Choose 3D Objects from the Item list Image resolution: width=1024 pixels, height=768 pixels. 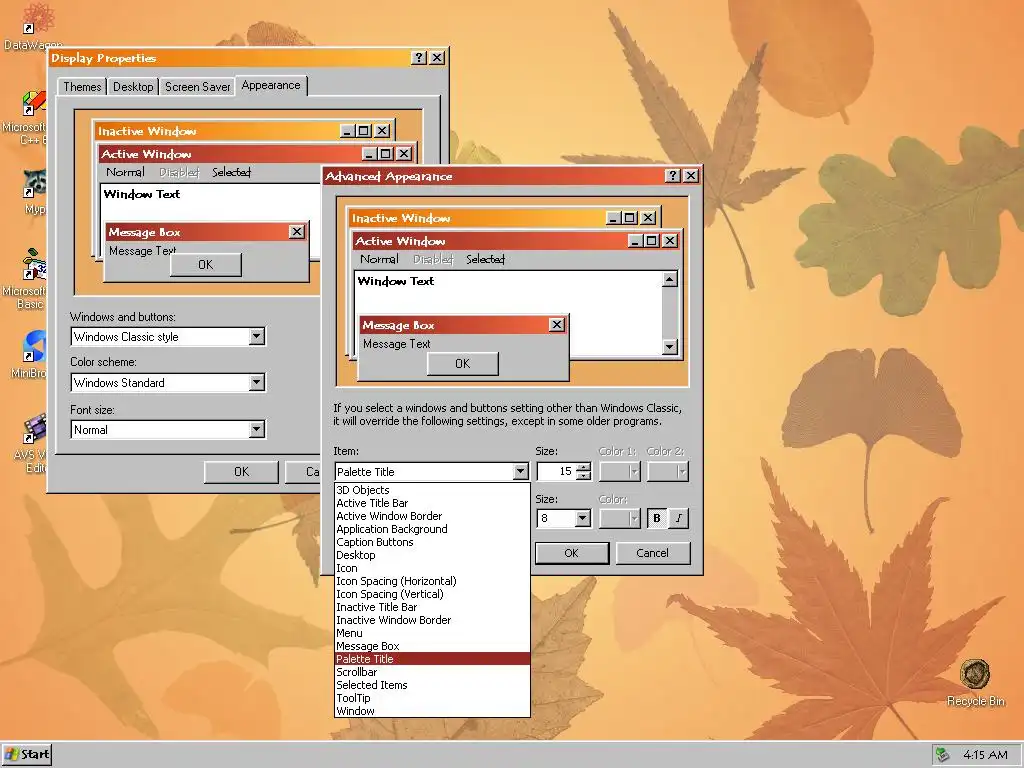point(432,490)
